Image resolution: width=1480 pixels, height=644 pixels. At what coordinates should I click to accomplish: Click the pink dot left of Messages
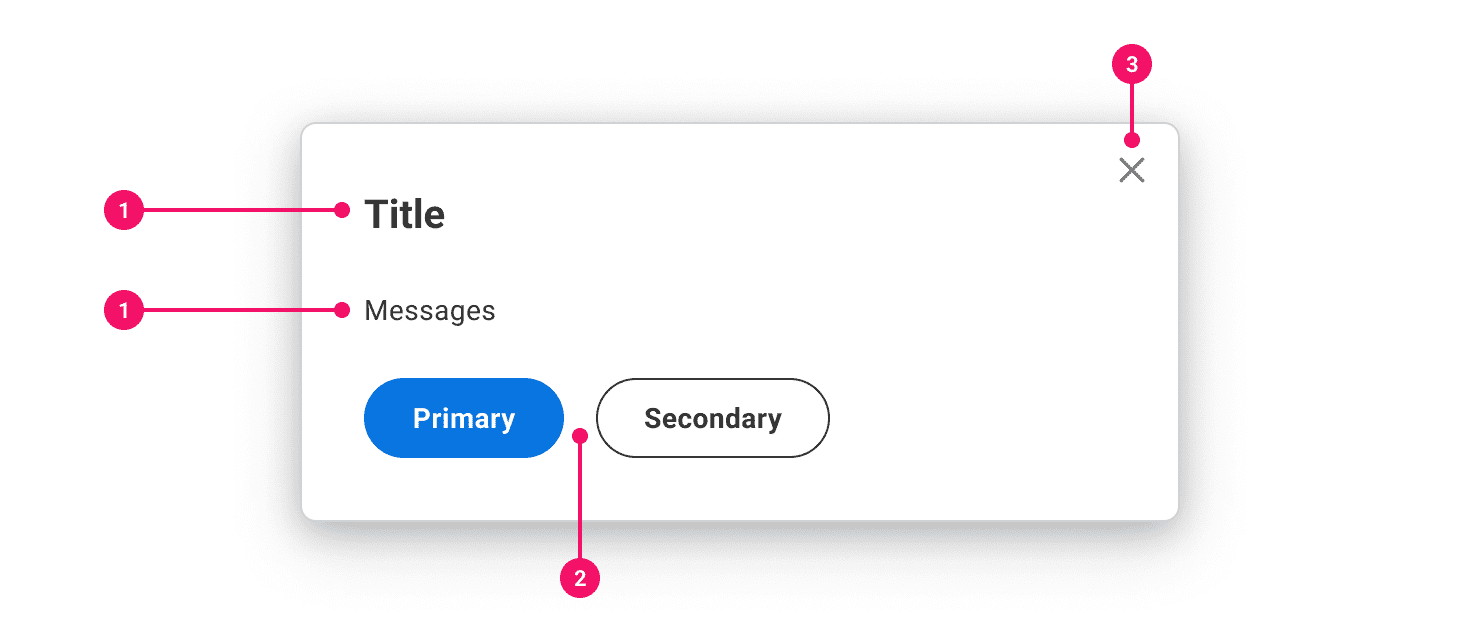point(342,311)
